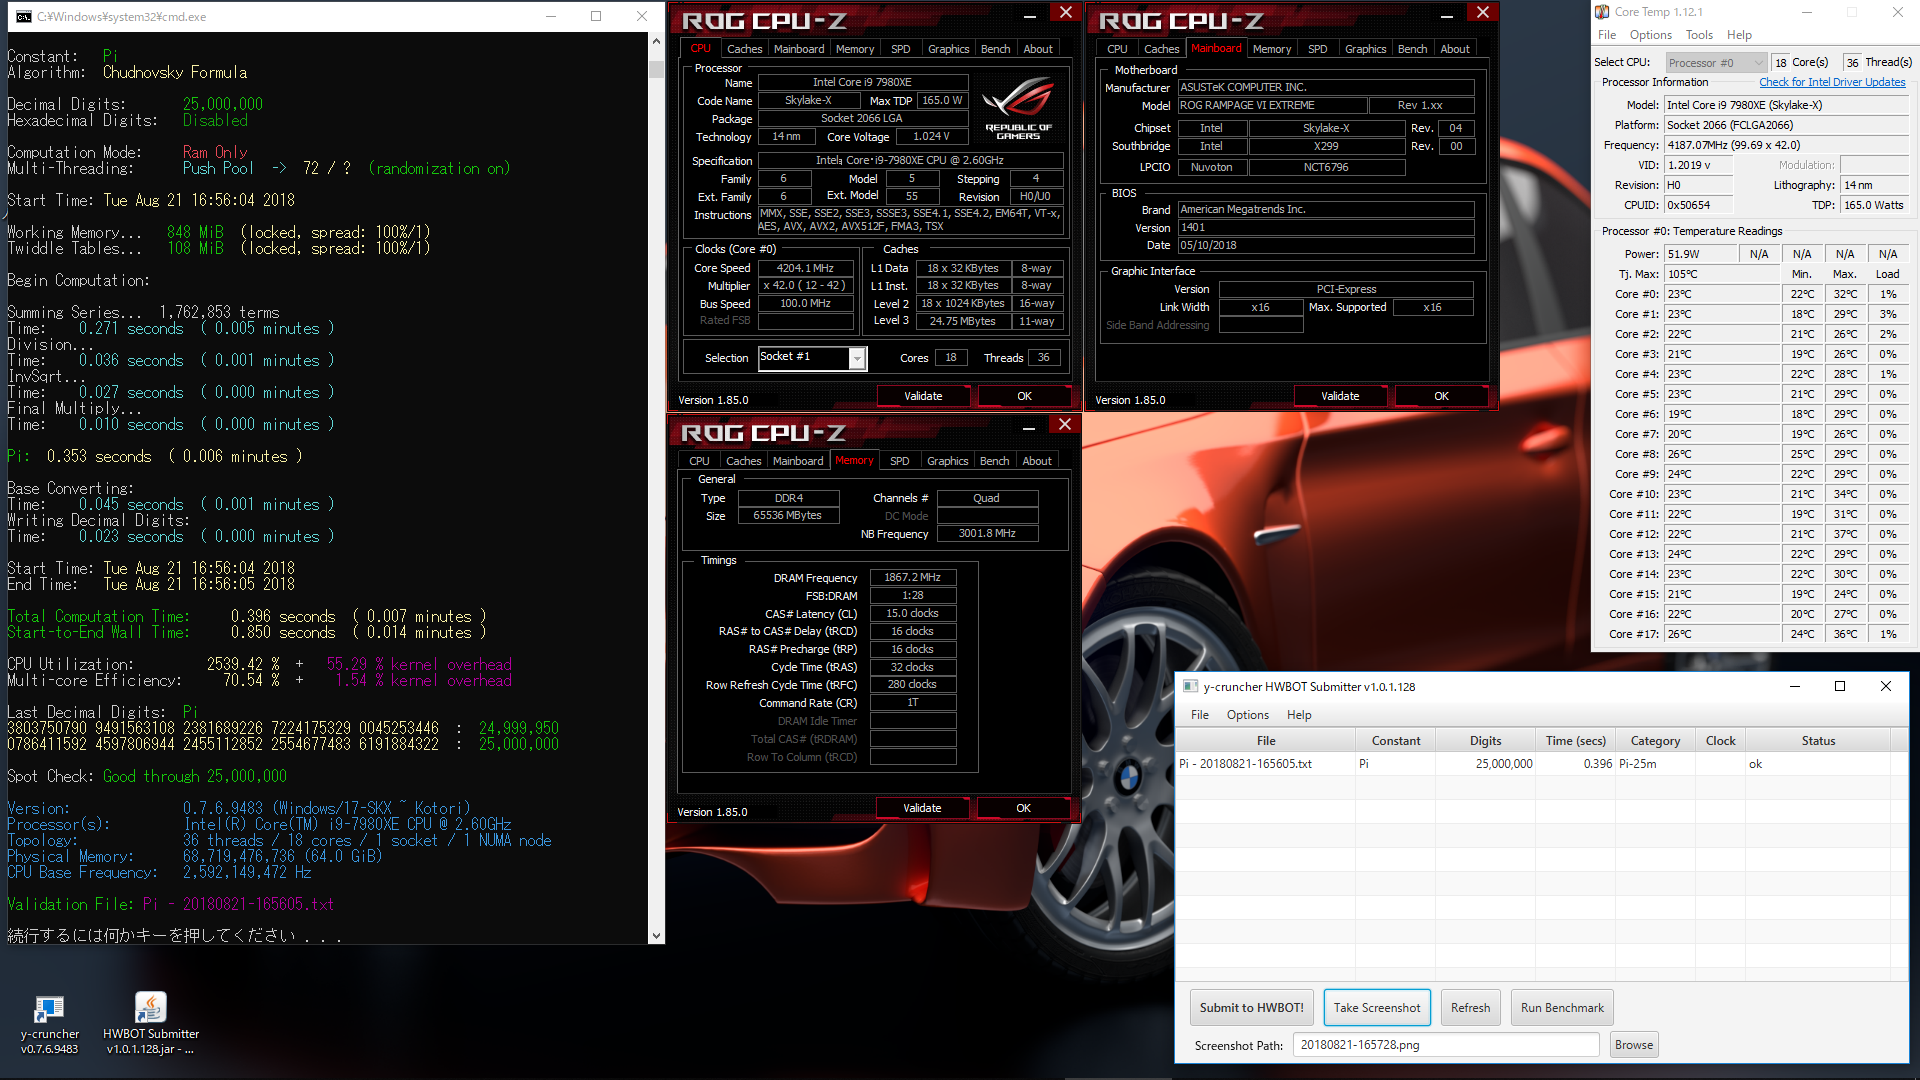Open Bench tab in top-left CPU-Z window
This screenshot has width=1920, height=1080.
tap(995, 49)
